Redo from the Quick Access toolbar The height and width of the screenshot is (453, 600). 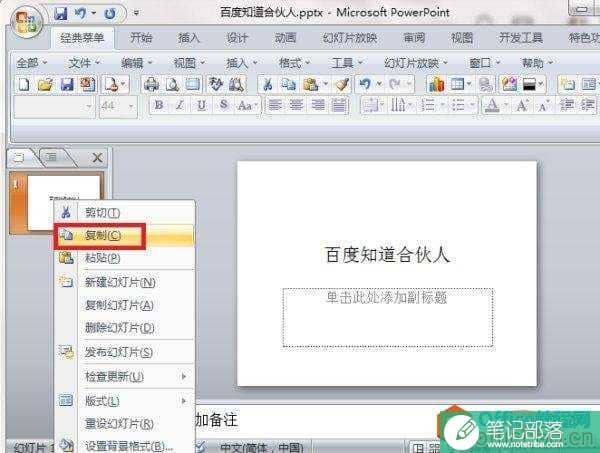110,14
